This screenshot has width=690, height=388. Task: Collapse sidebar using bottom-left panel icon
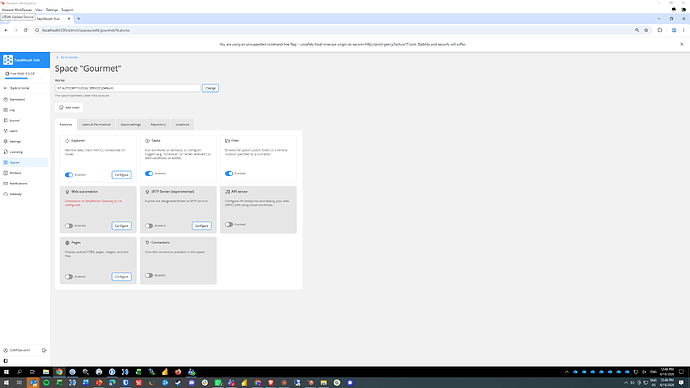pos(6,361)
